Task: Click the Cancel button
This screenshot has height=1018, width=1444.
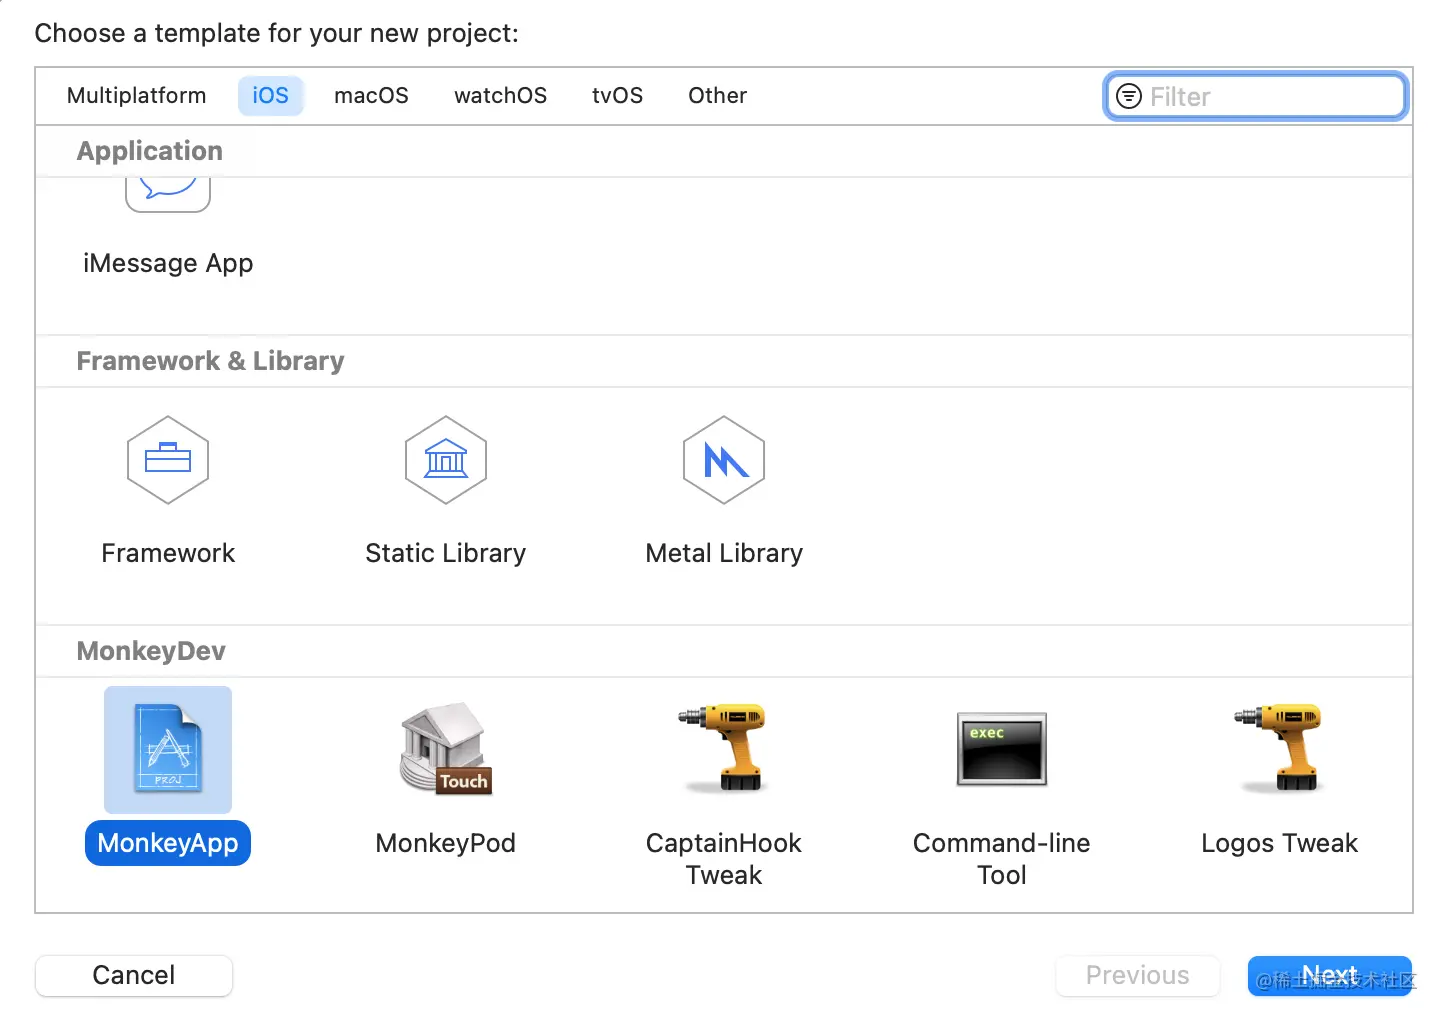Action: point(134,975)
